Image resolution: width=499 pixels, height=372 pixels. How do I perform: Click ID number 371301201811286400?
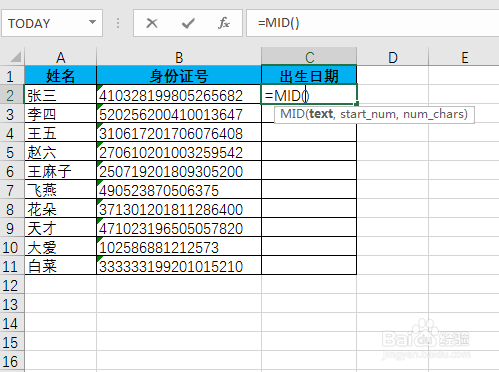[x=179, y=209]
